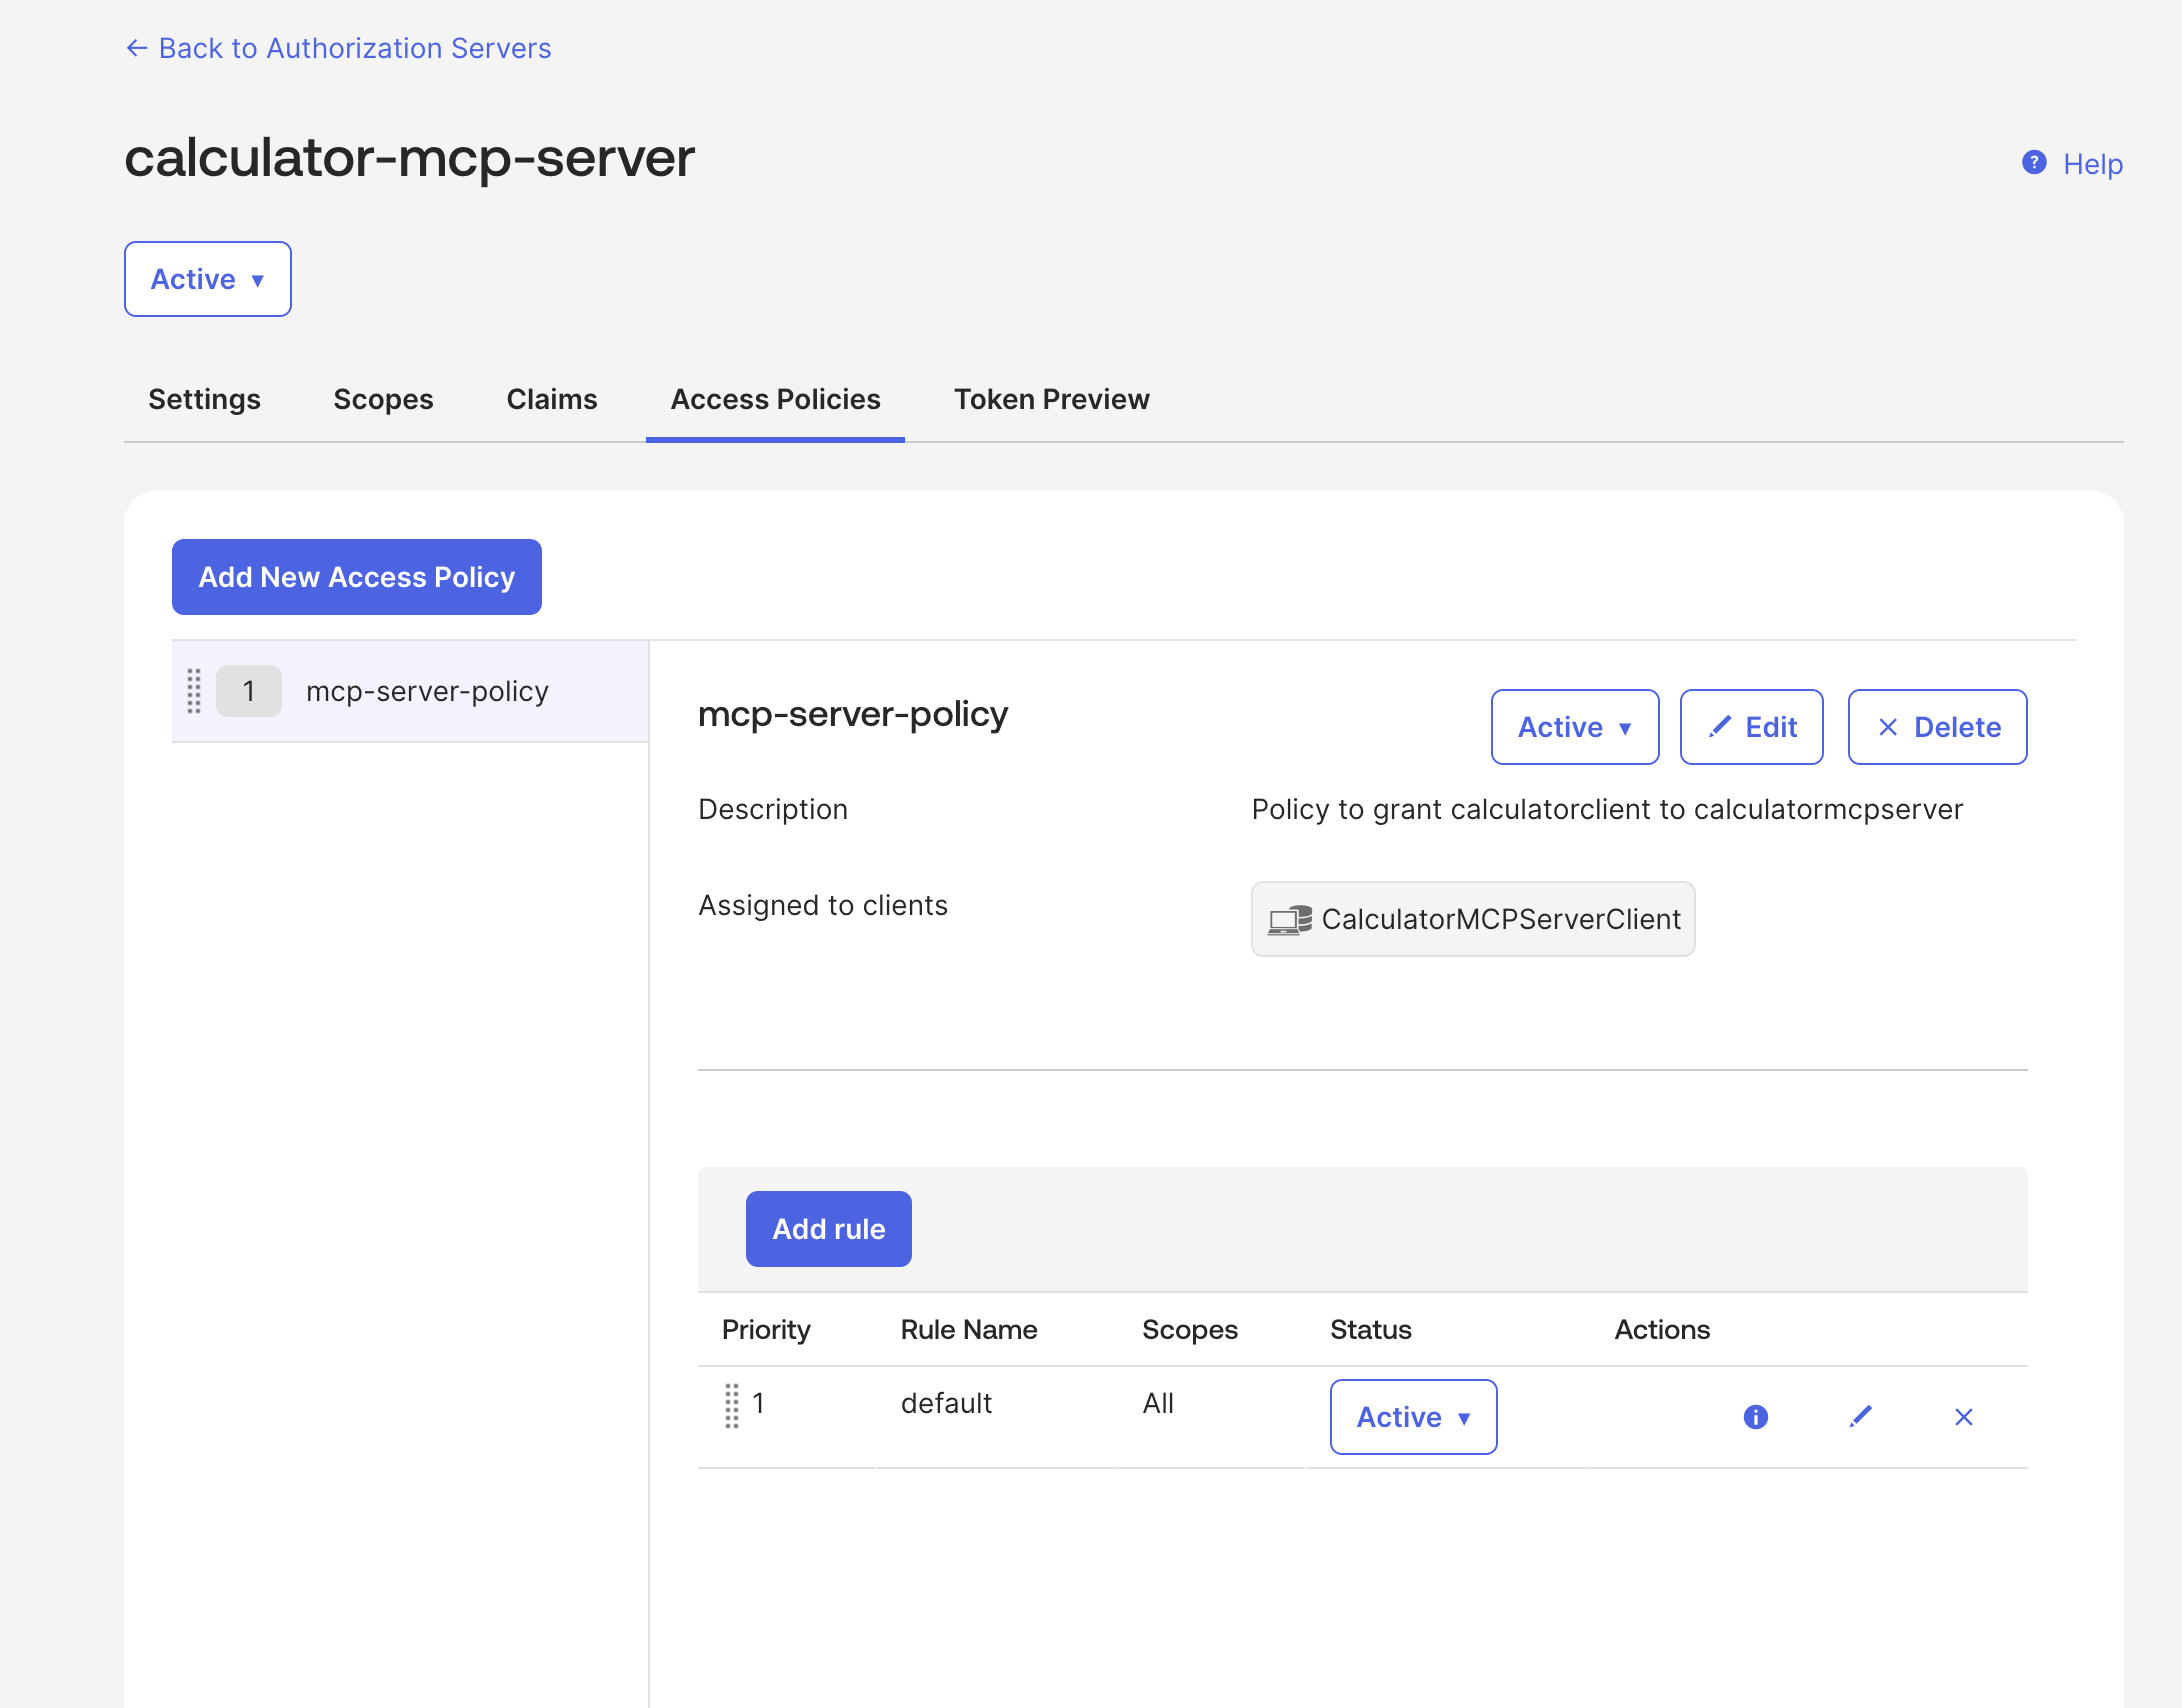The width and height of the screenshot is (2182, 1708).
Task: Click the Priority column header
Action: (766, 1329)
